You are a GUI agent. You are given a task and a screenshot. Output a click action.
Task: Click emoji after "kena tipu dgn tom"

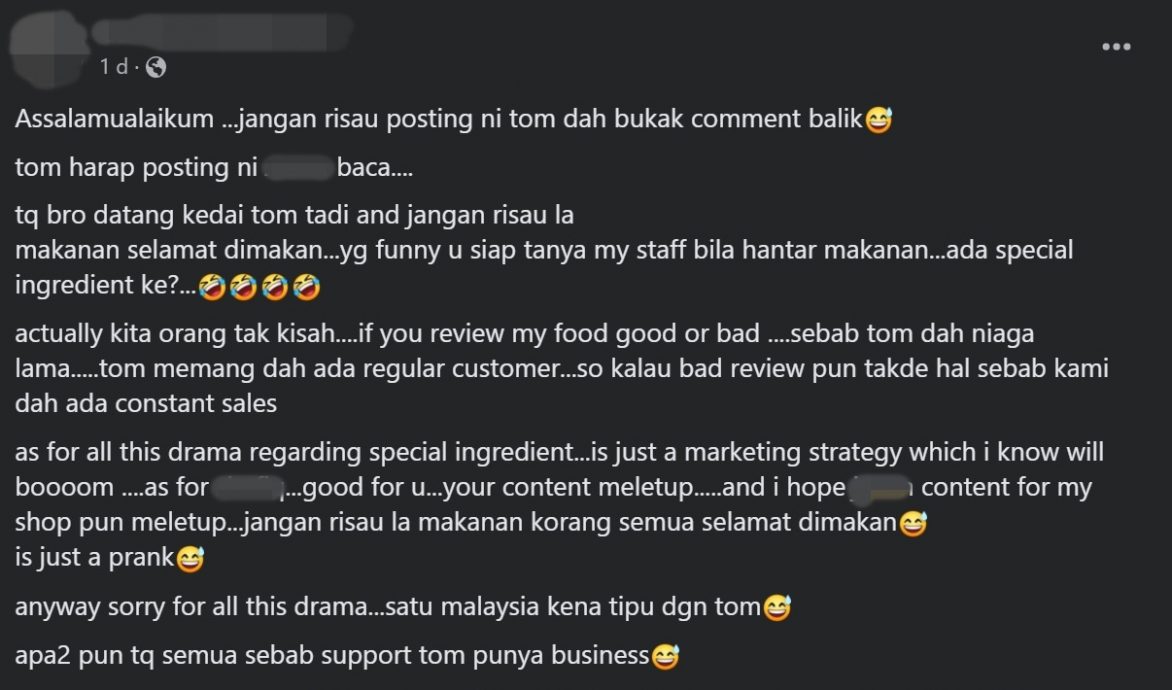(x=777, y=607)
